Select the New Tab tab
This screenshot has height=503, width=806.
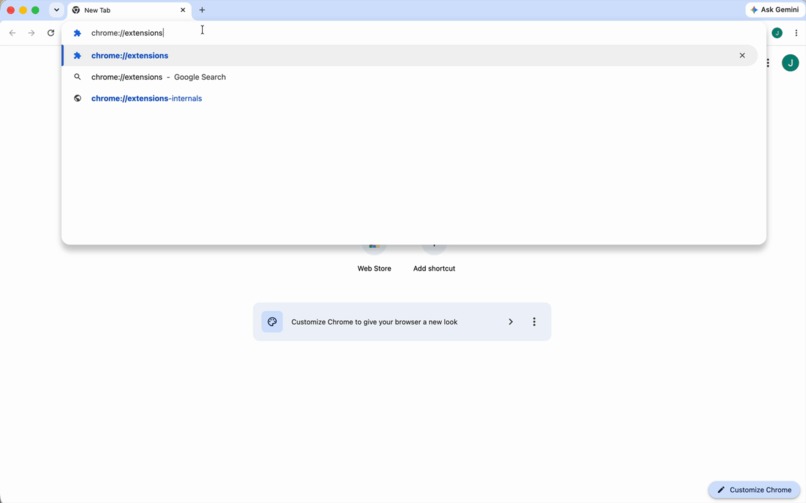[x=129, y=10]
